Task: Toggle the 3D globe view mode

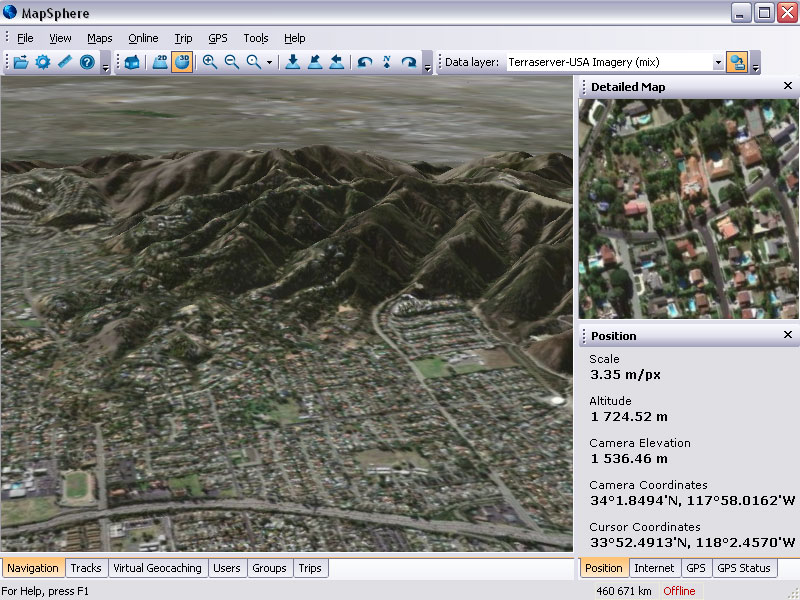Action: (x=182, y=62)
